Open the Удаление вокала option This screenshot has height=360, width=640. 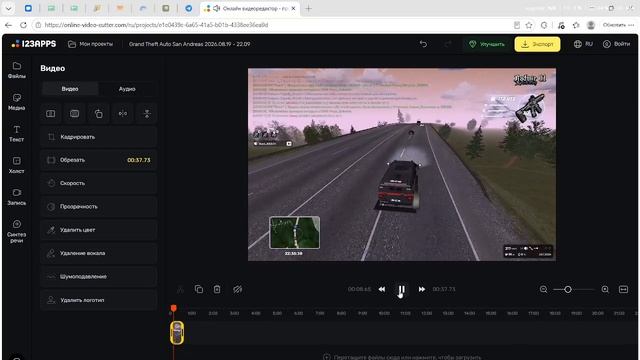coord(99,253)
